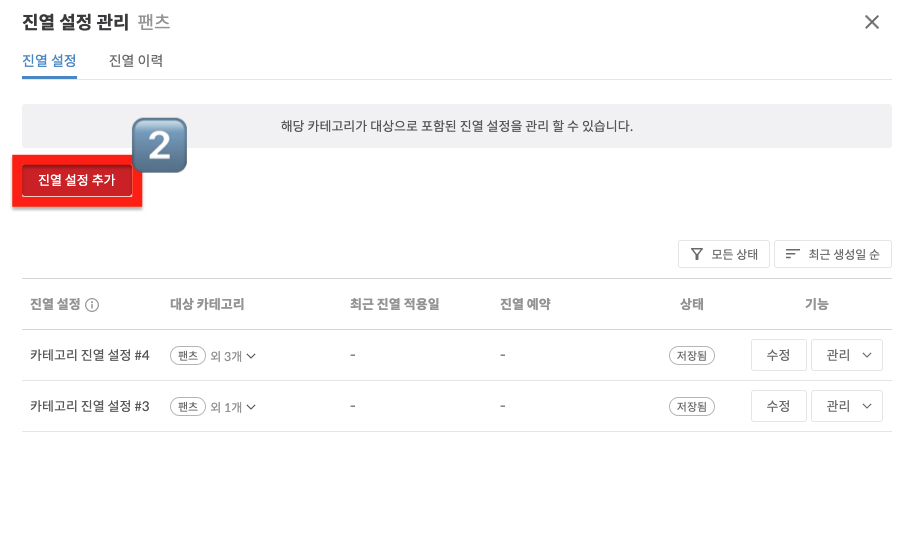Viewport: 915px width, 537px height.
Task: Expand 외 3개 categories for setting #4
Action: pos(233,356)
